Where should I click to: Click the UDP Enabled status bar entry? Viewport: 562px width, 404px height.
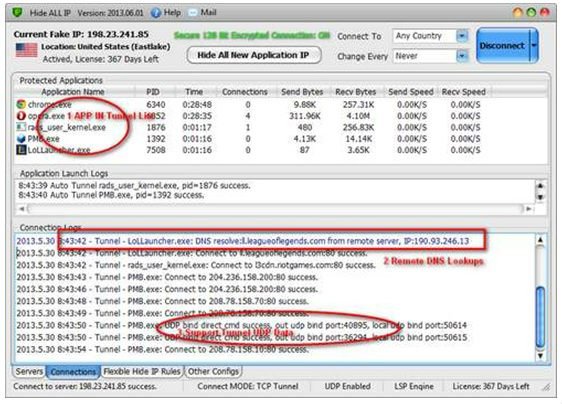point(347,386)
